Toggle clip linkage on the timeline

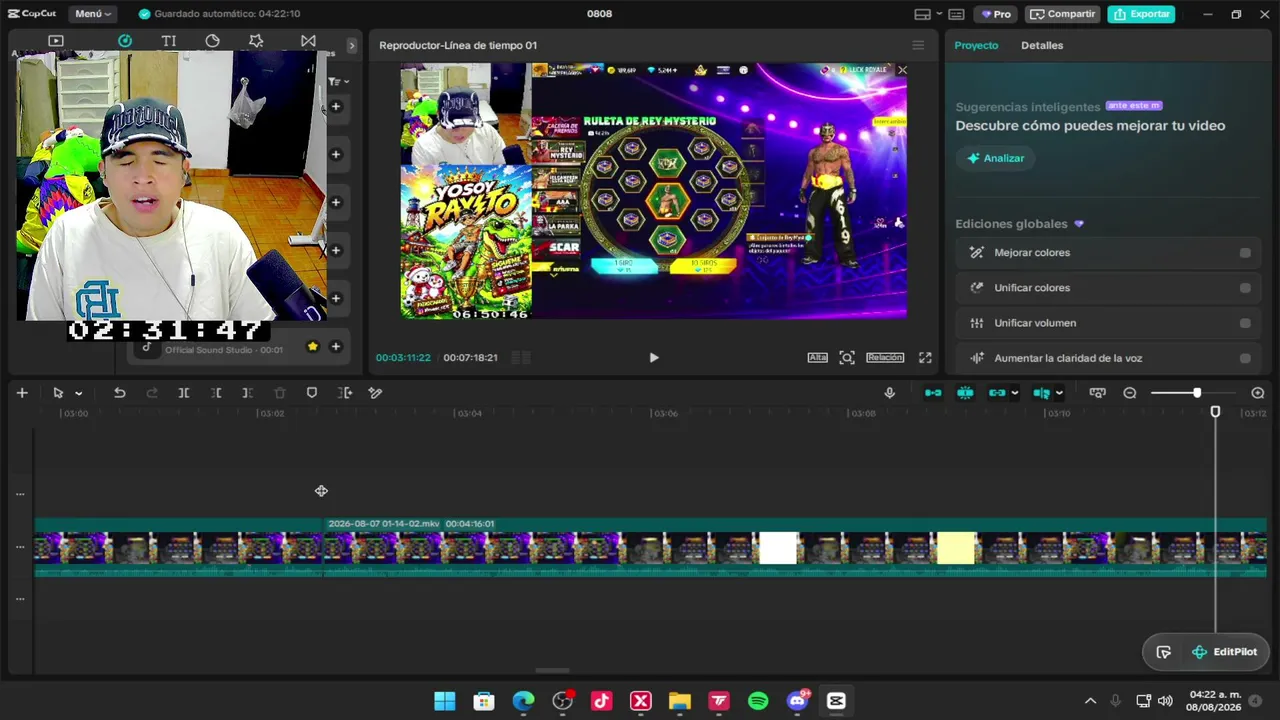[997, 393]
